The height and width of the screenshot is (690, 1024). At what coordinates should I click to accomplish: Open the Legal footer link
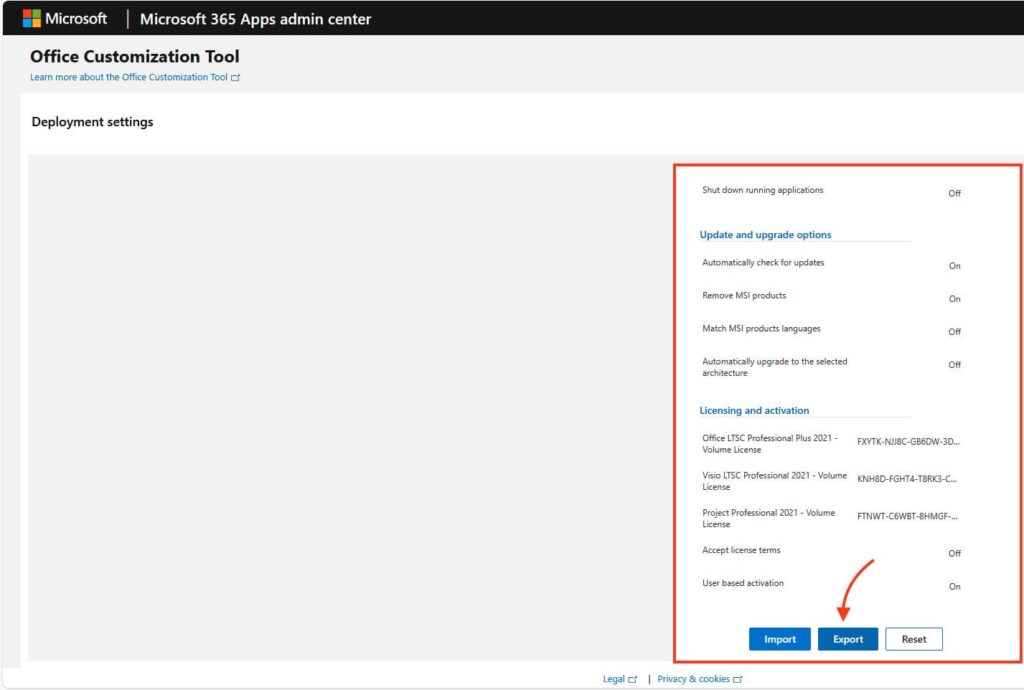614,679
